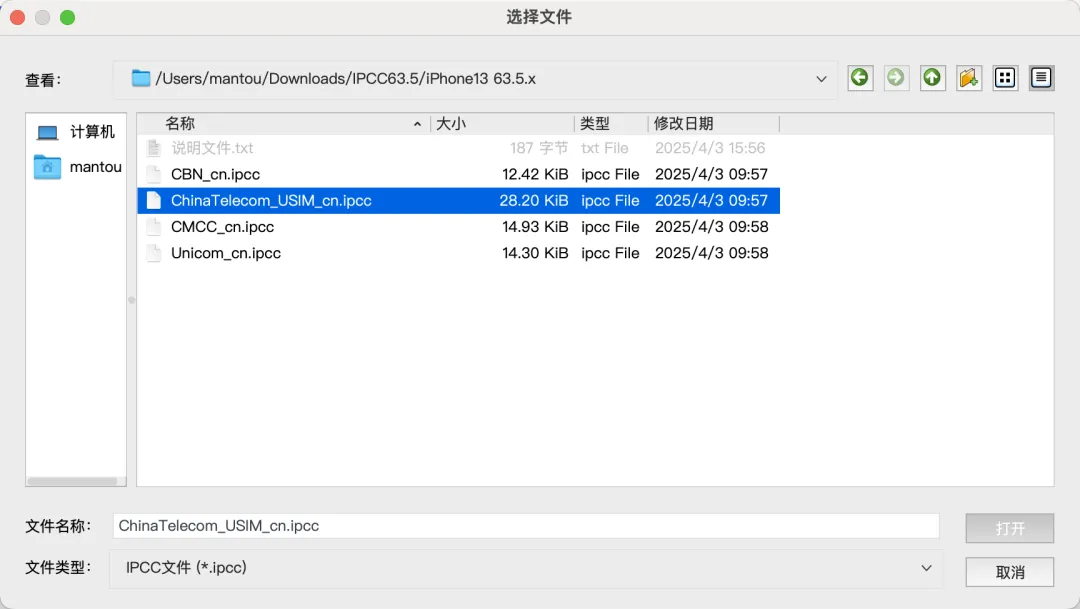This screenshot has height=609, width=1080.
Task: Click the ChinaTelecom_USIM_cn.ipcc file row
Action: (271, 201)
